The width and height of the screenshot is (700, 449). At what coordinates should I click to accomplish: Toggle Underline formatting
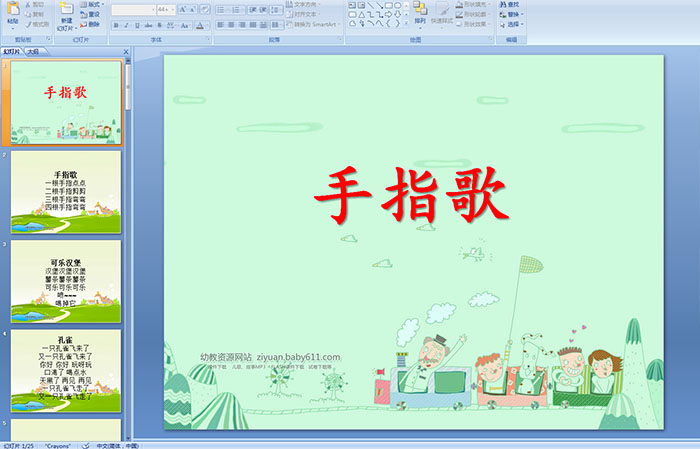[137, 25]
